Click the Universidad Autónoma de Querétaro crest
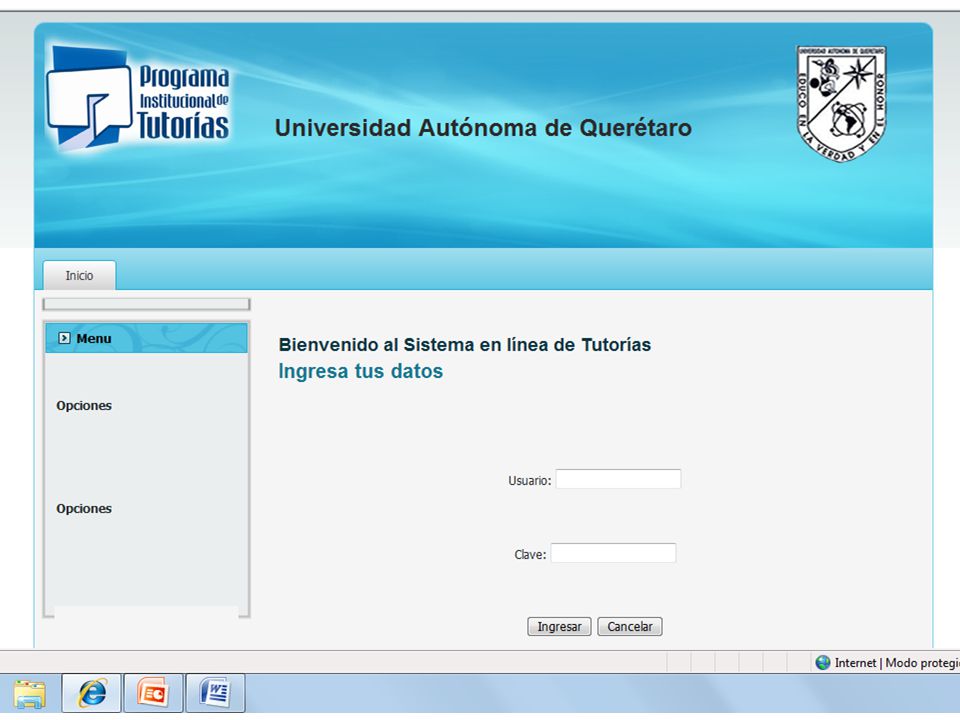Screen dimensions: 960x720 click(x=841, y=103)
